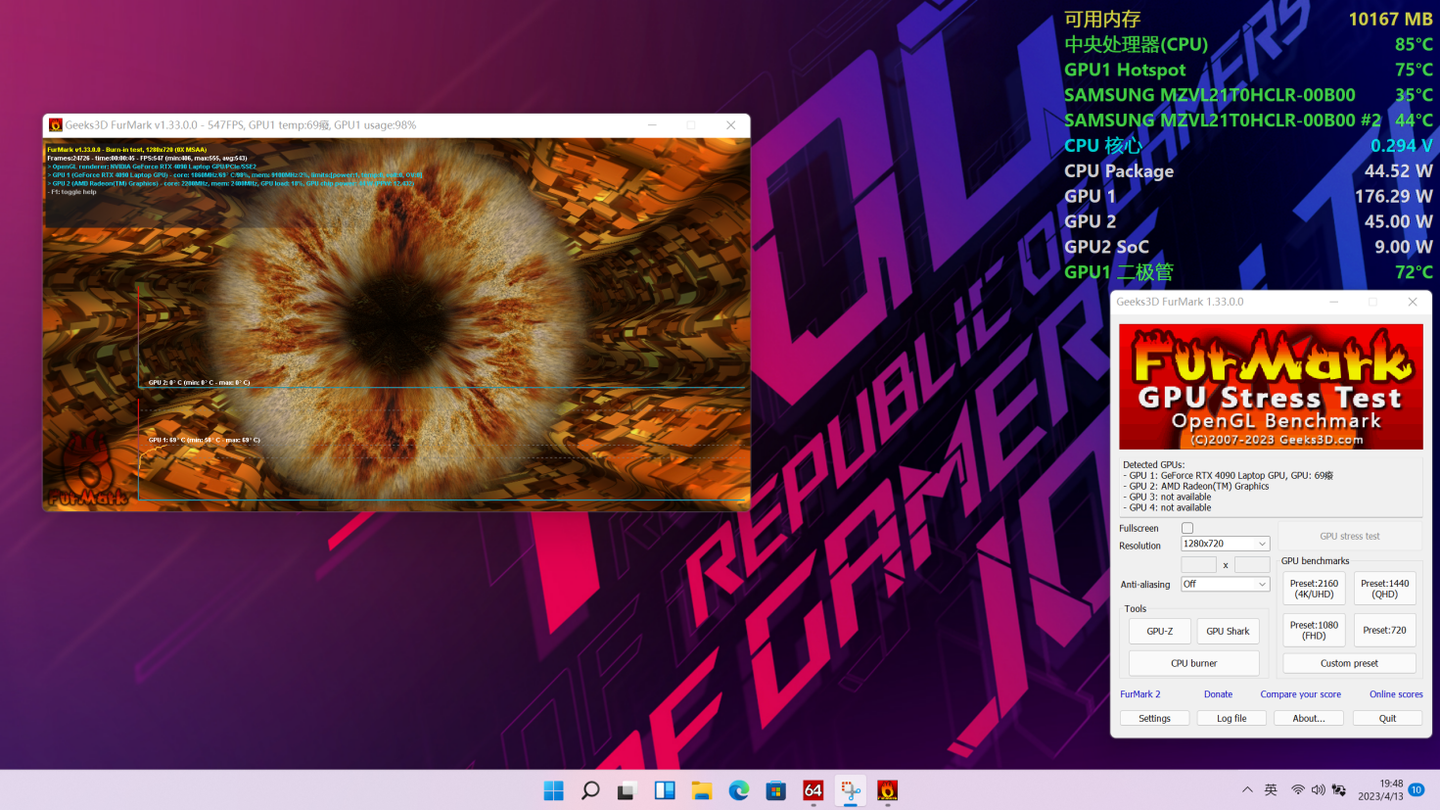This screenshot has width=1440, height=810.
Task: Click the FurMark render window title icon
Action: point(56,125)
